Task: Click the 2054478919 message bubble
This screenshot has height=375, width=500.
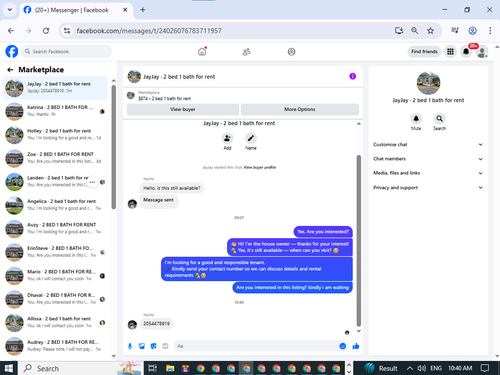Action: pos(156,324)
